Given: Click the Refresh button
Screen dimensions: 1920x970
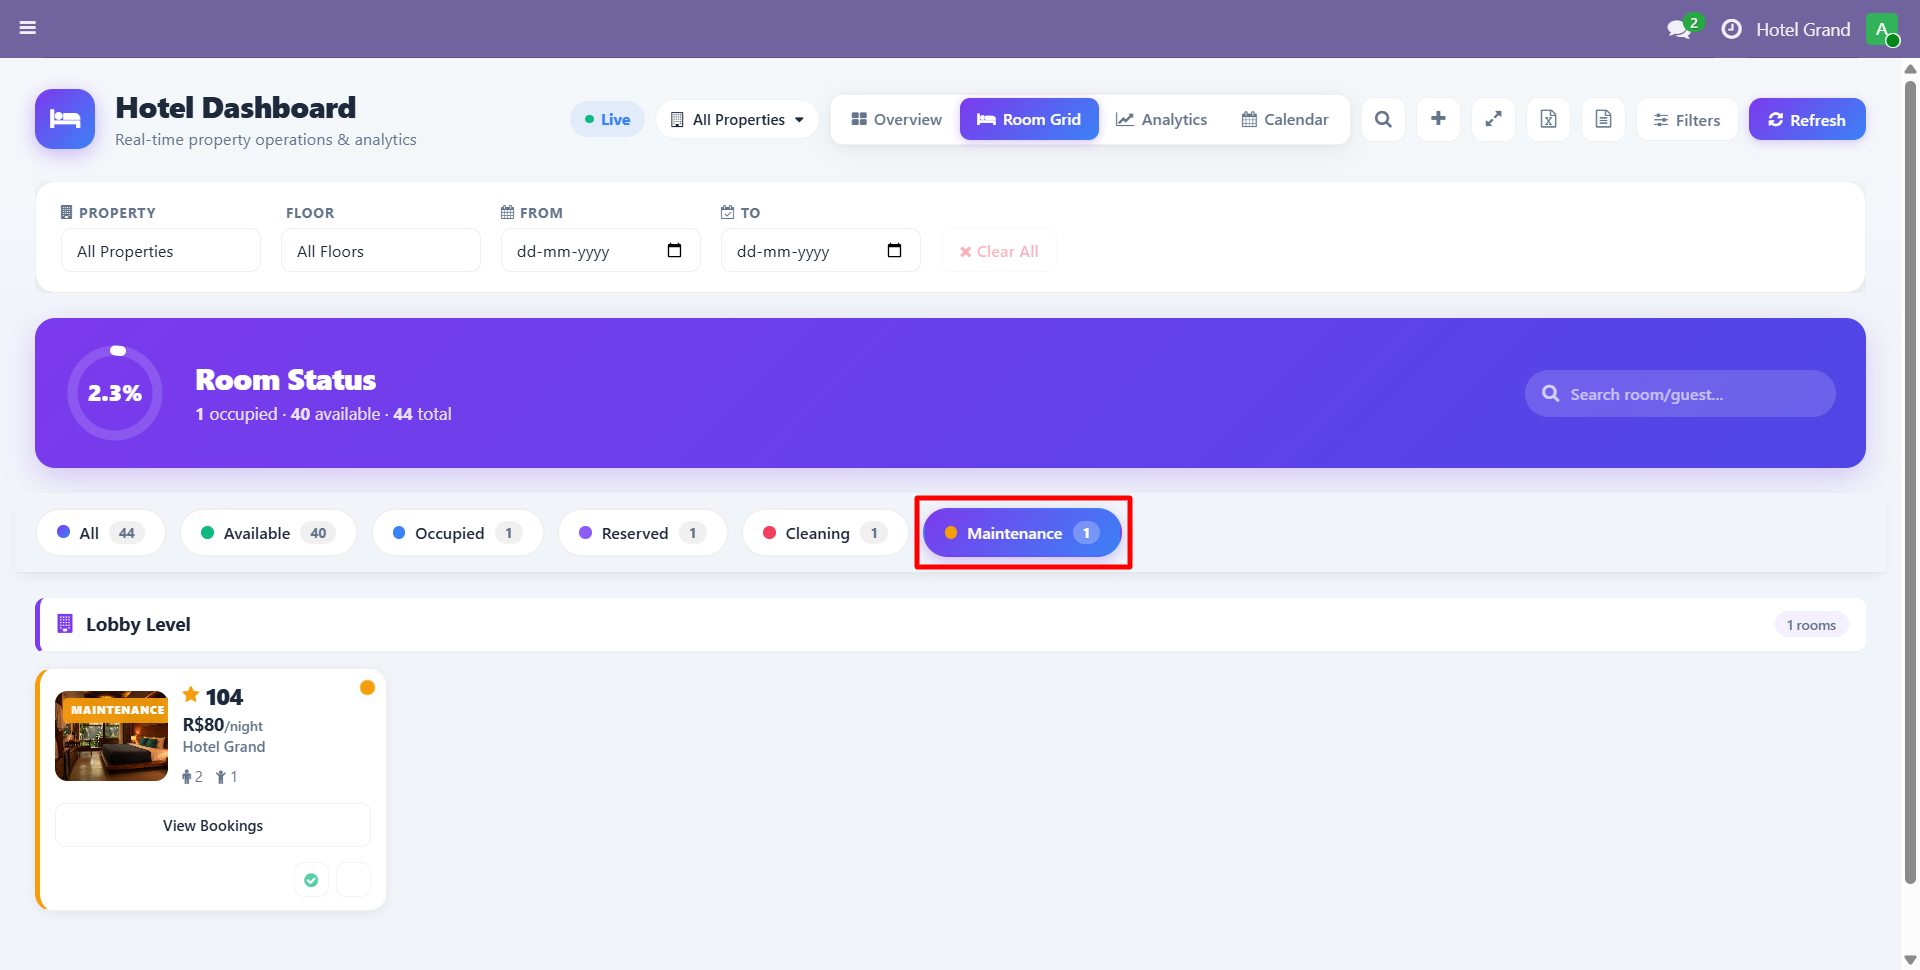Looking at the screenshot, I should [1806, 120].
